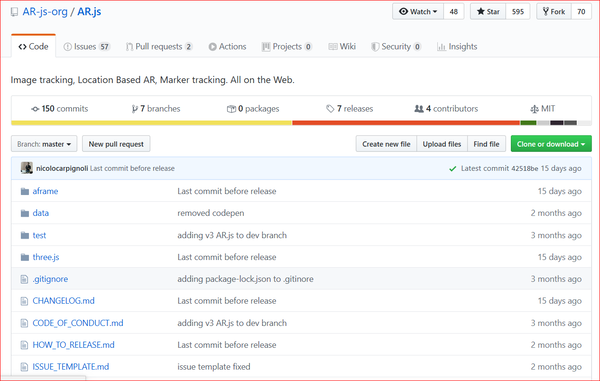The width and height of the screenshot is (600, 381).
Task: Click the three.js folder icon
Action: [25, 257]
